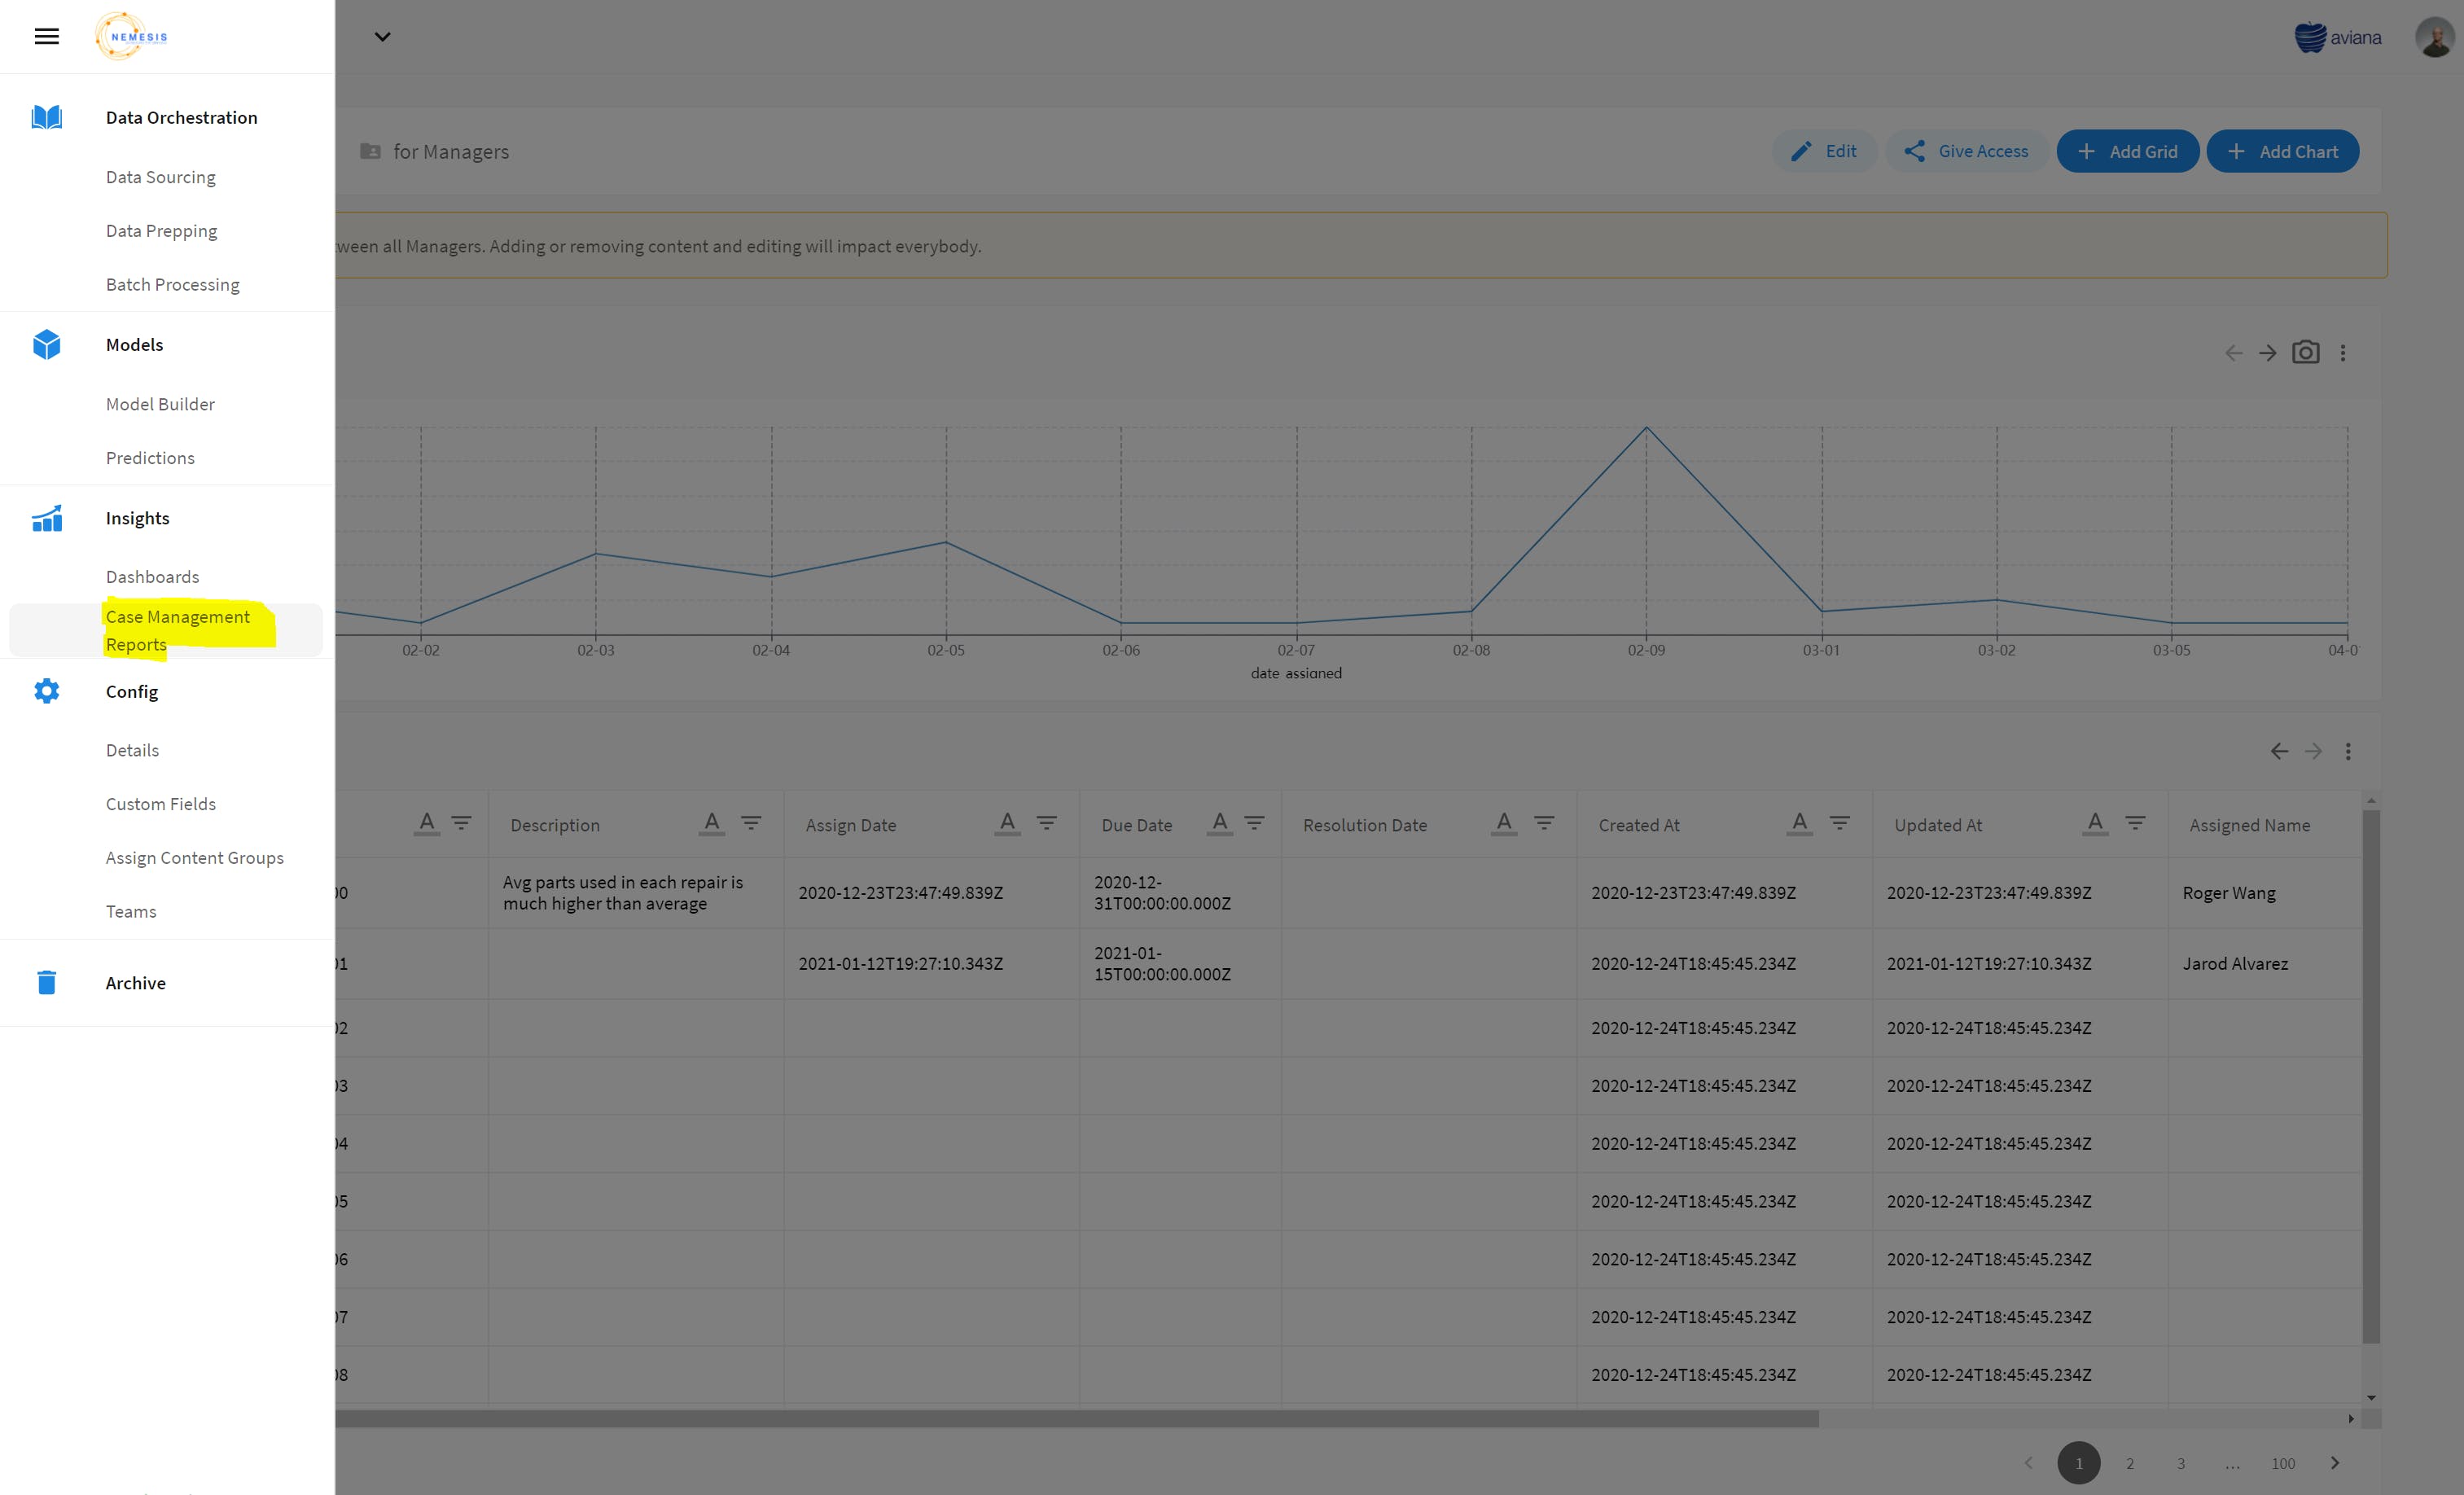Collapse the sidebar with the hamburger menu icon
Viewport: 2464px width, 1495px height.
click(x=47, y=37)
